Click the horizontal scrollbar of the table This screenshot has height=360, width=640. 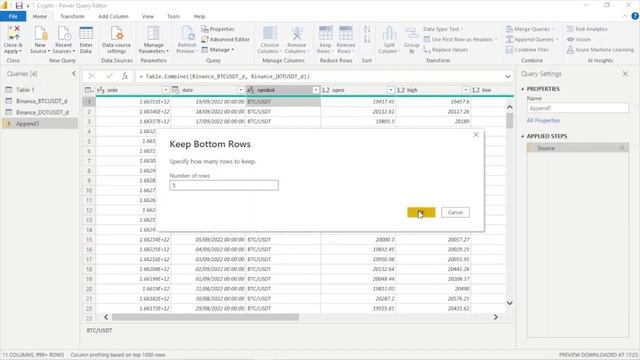205,317
